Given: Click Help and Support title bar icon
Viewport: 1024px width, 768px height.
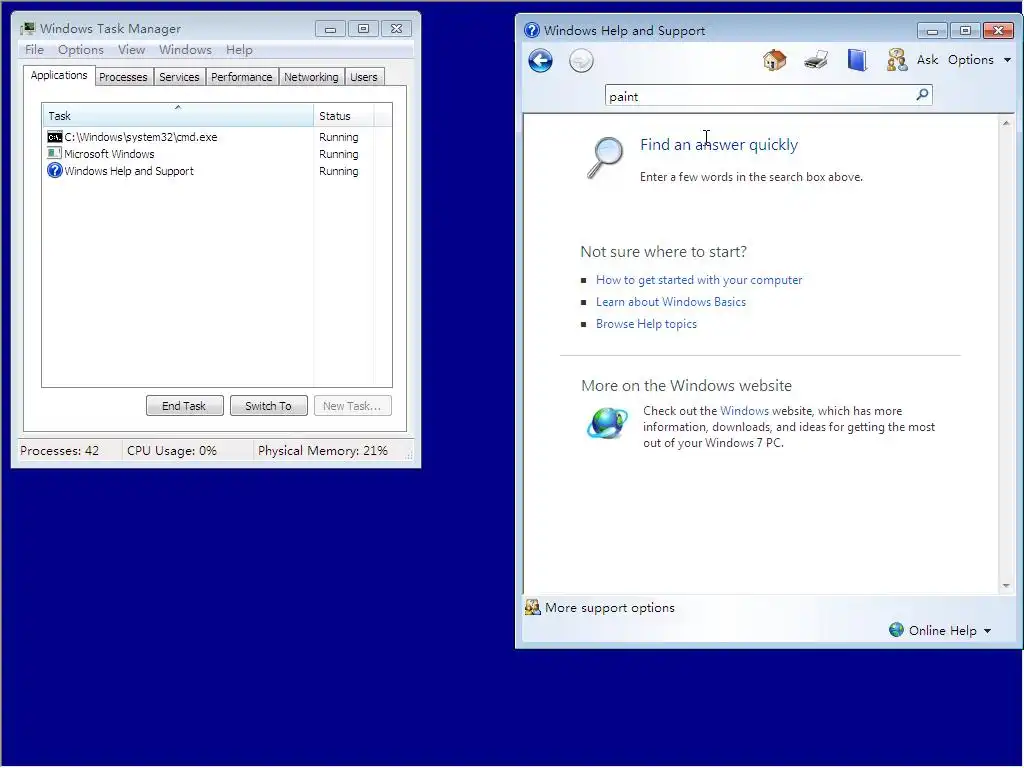Looking at the screenshot, I should click(532, 30).
